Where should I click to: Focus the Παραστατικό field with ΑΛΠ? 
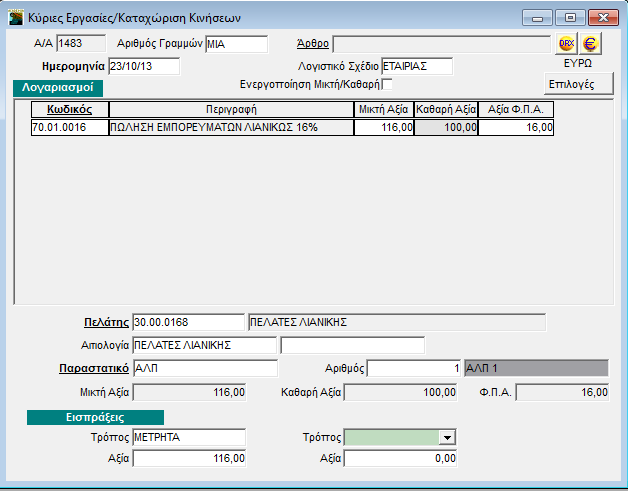tap(205, 368)
